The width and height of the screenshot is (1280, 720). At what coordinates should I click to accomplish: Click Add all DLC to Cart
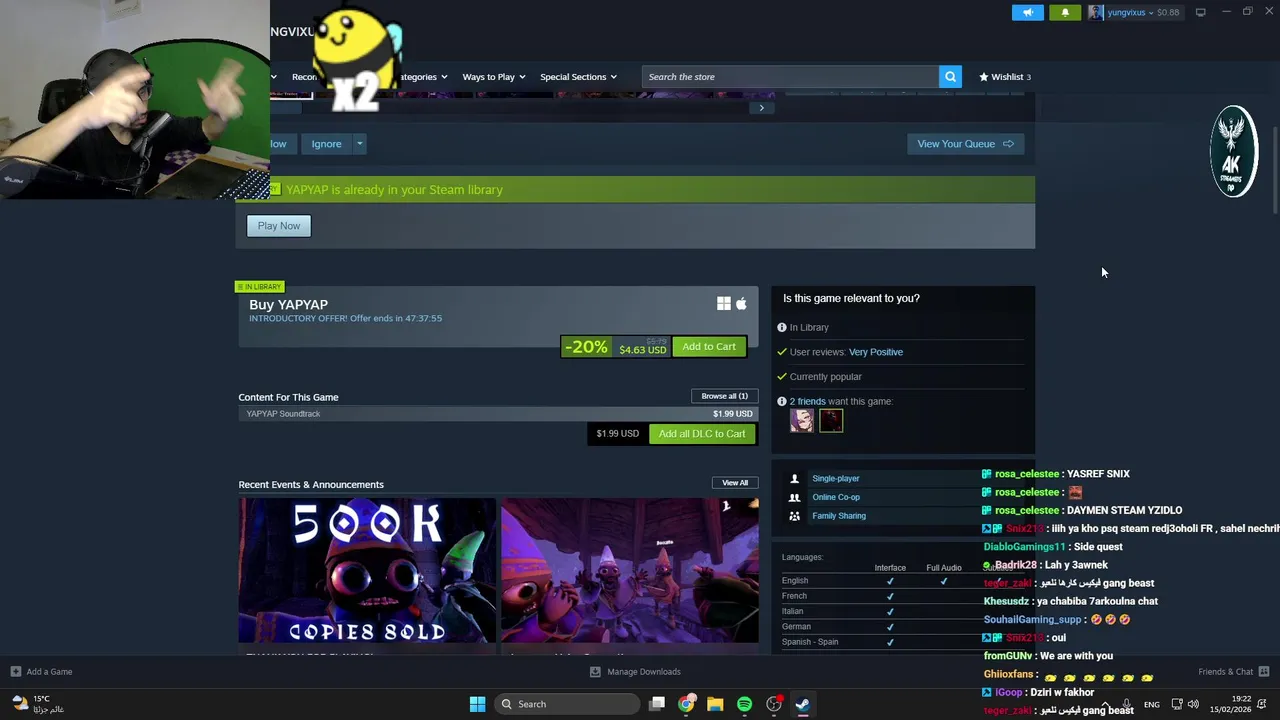(702, 434)
